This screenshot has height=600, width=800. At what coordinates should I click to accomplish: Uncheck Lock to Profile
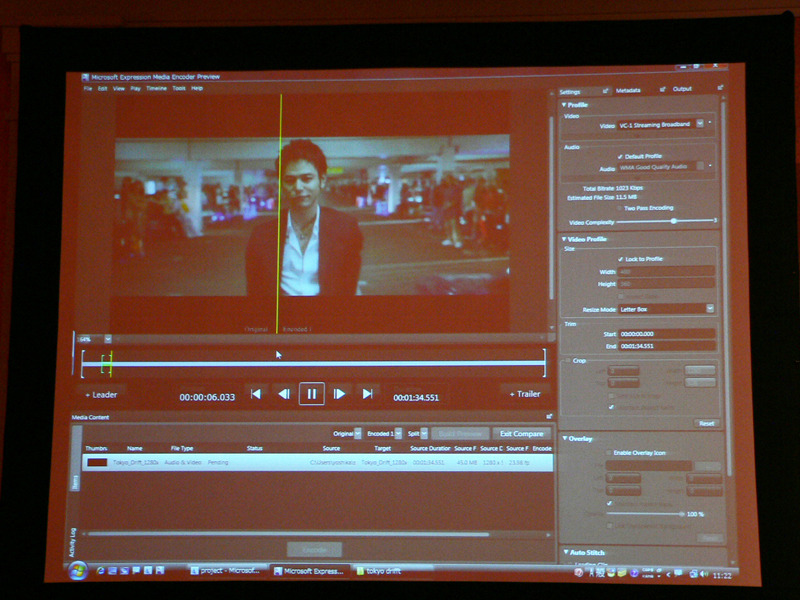tap(620, 259)
